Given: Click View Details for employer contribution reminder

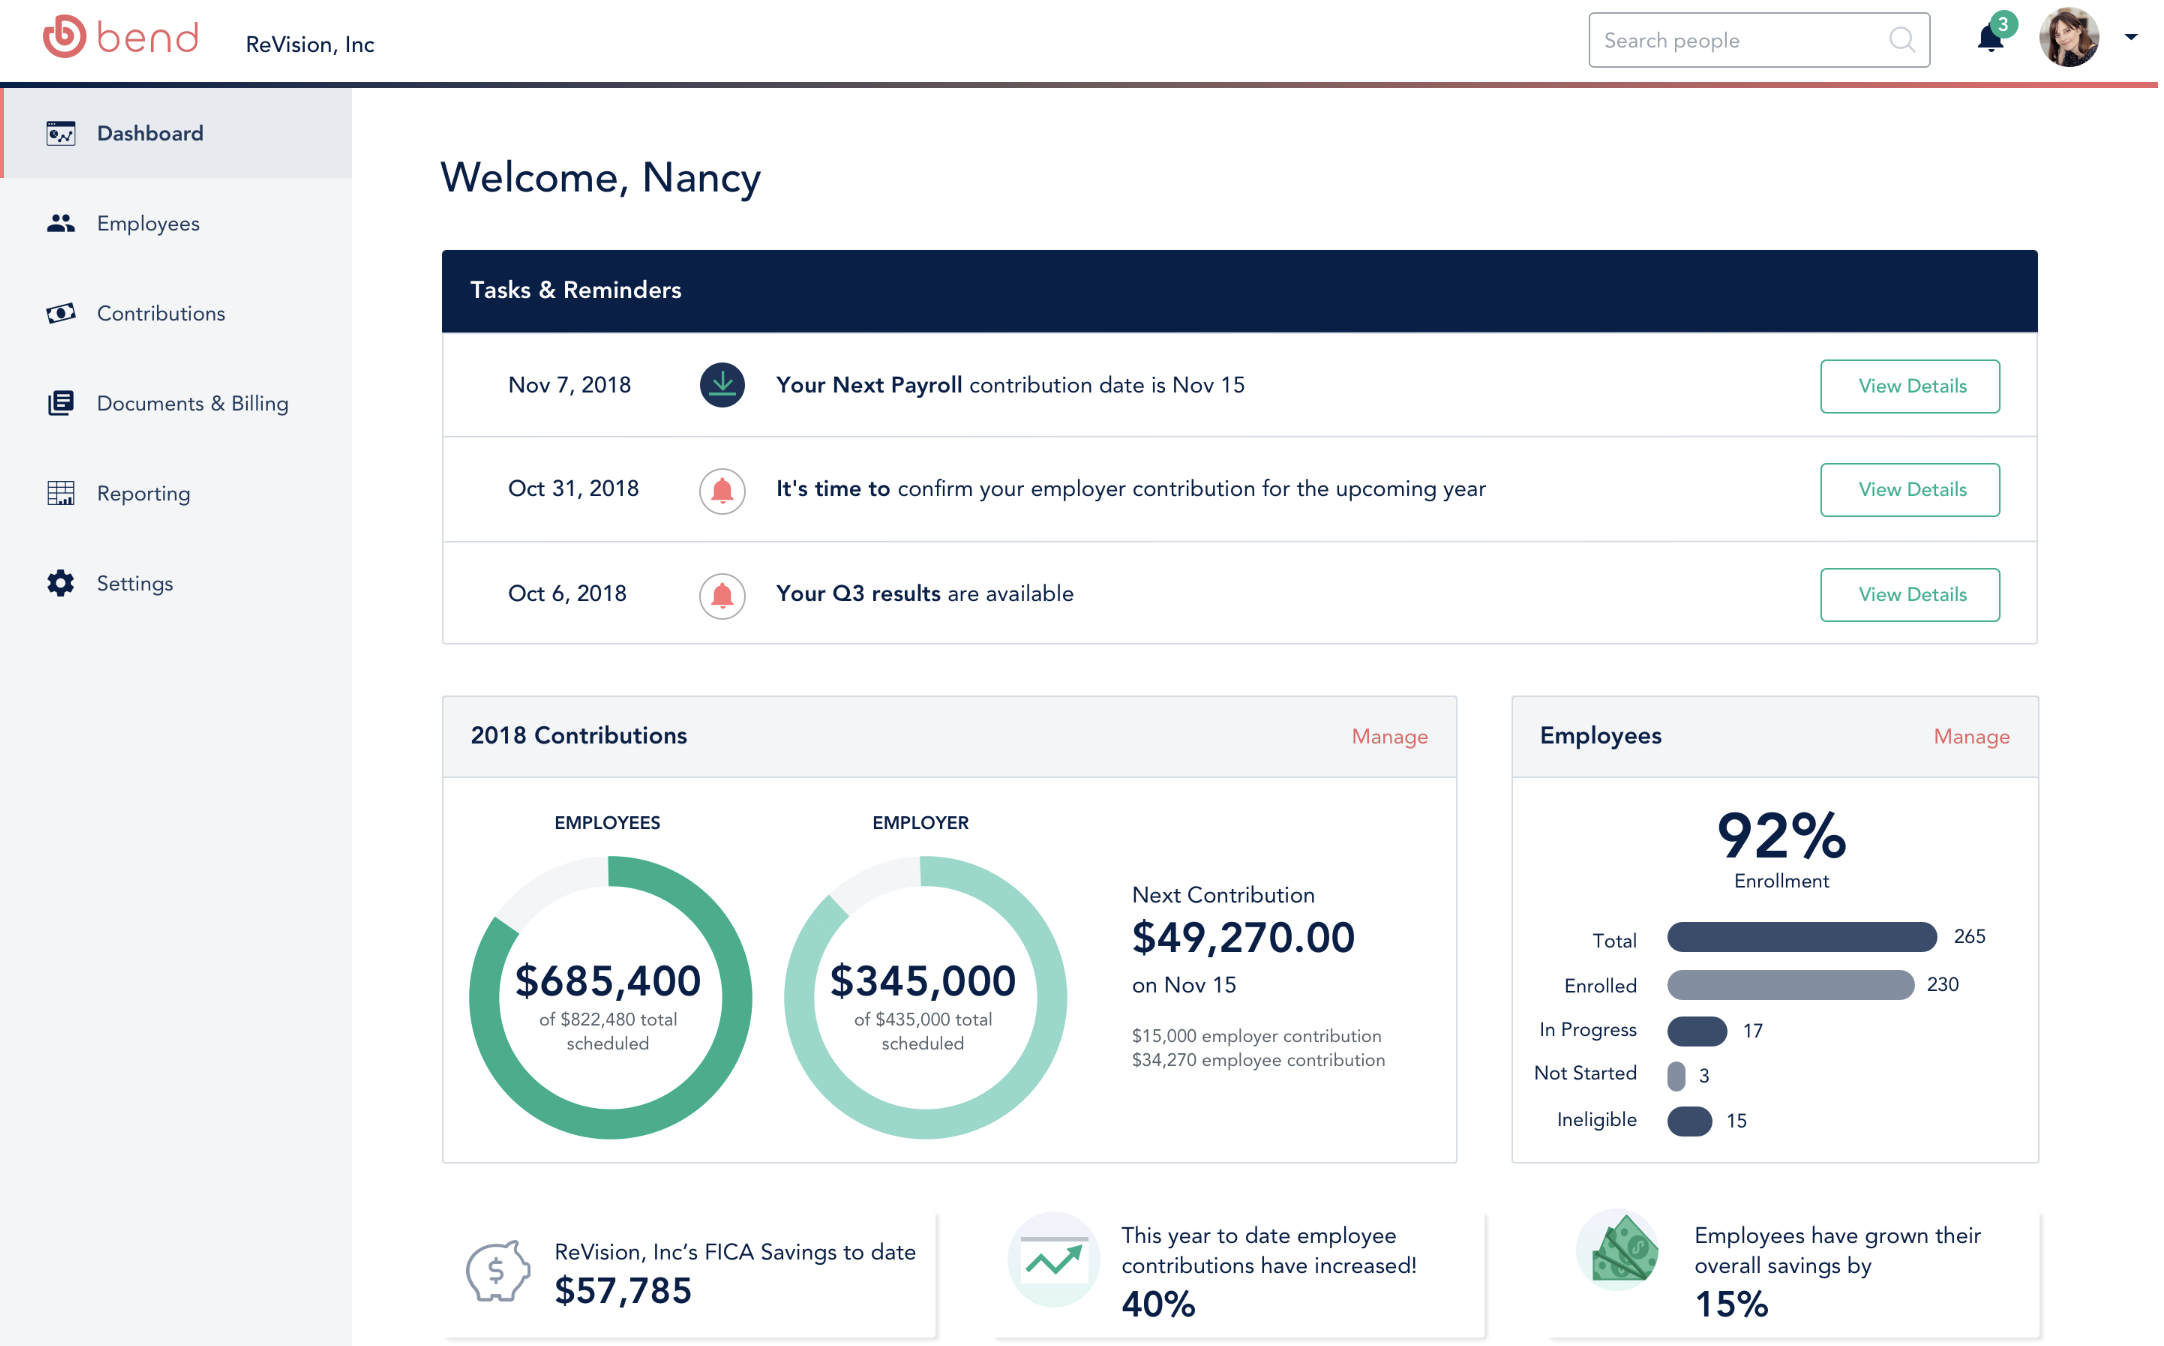Looking at the screenshot, I should [1910, 488].
